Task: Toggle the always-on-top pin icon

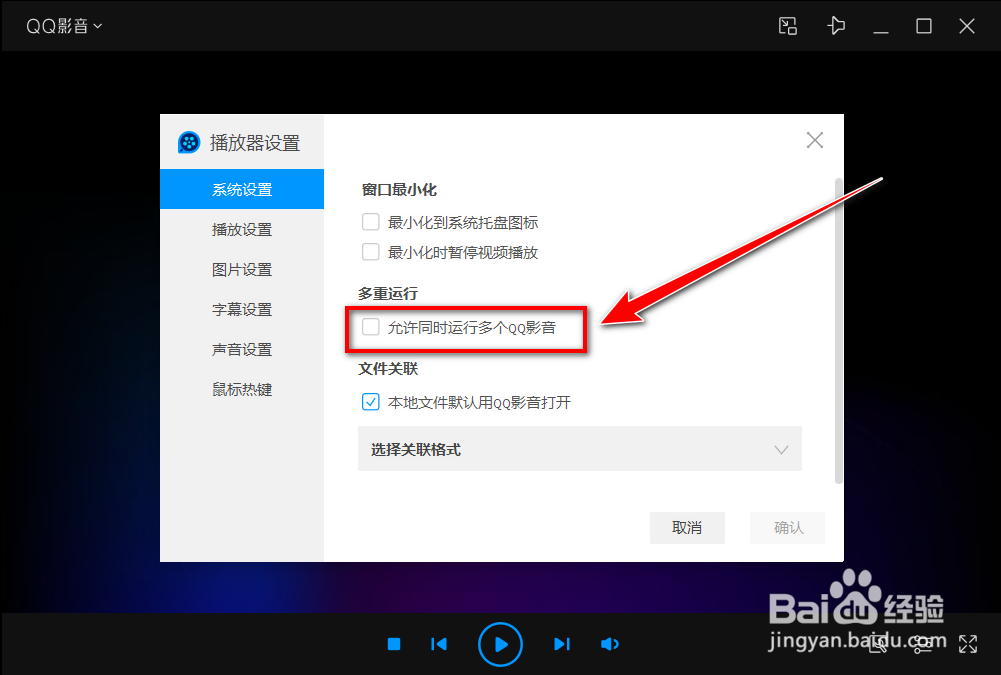Action: coord(836,26)
